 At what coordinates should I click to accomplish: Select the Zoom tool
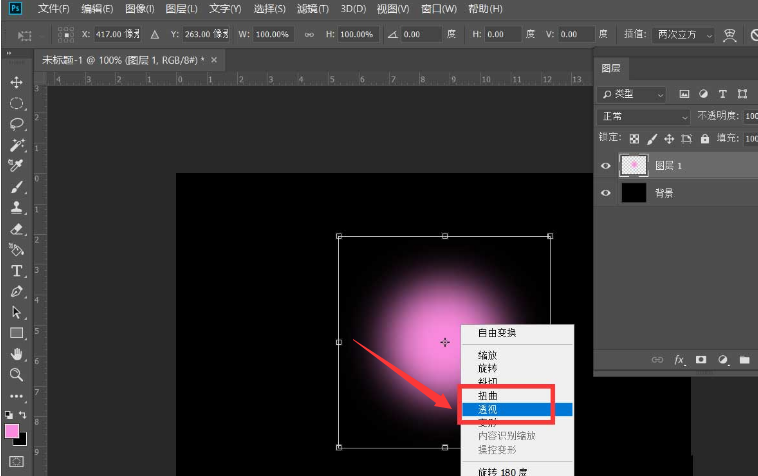(x=16, y=375)
